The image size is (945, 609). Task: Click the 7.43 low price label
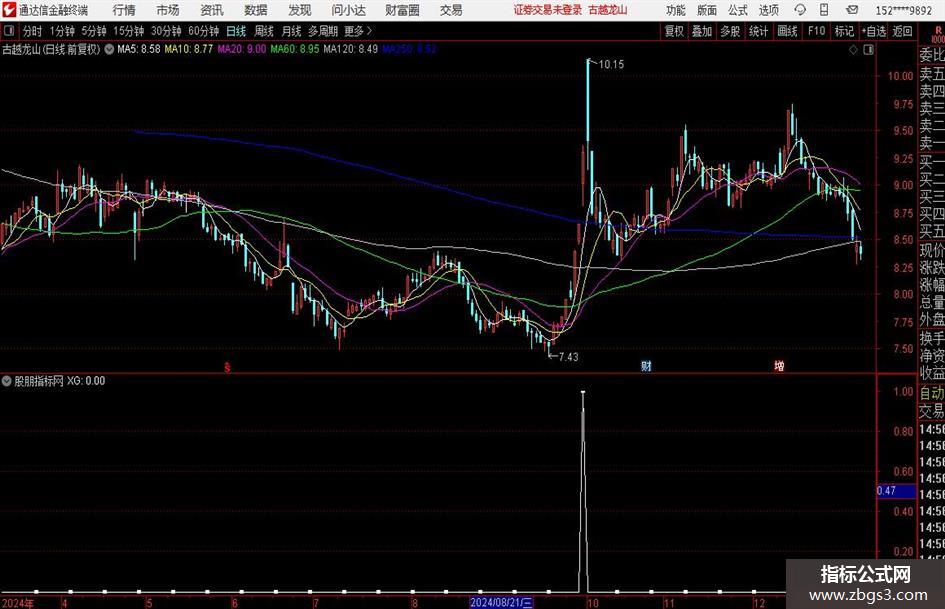[x=568, y=357]
